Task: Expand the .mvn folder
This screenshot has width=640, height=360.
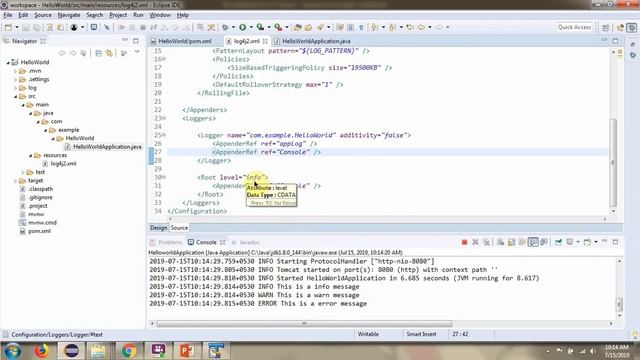Action: 16,71
